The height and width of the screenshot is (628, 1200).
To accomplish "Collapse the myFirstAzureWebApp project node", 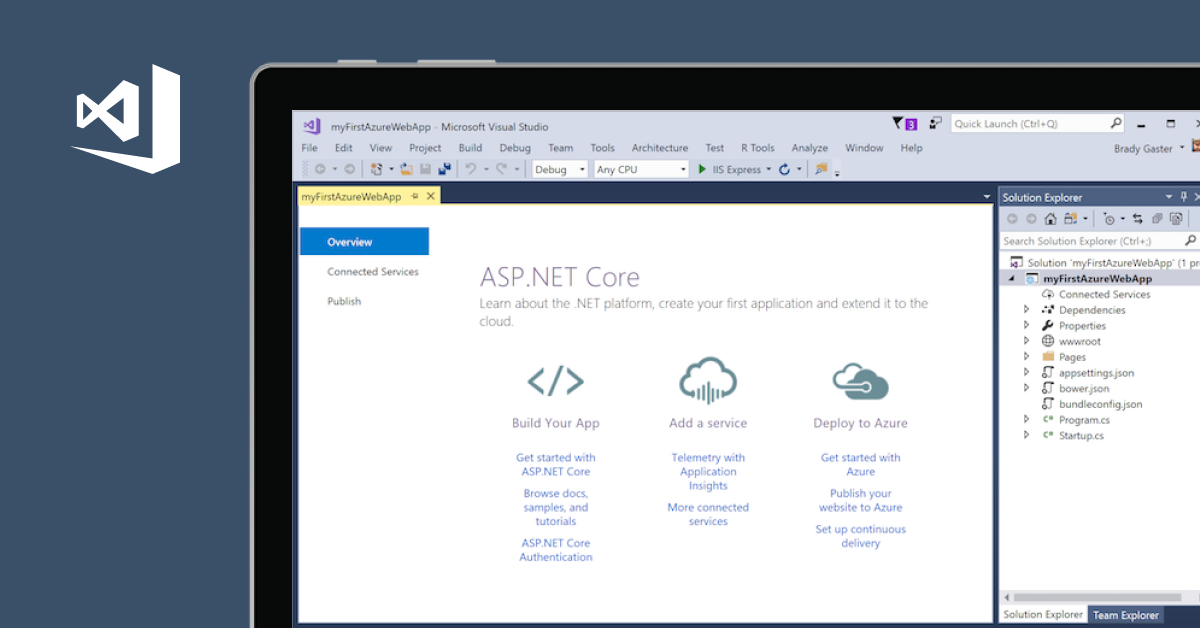I will pos(1011,279).
